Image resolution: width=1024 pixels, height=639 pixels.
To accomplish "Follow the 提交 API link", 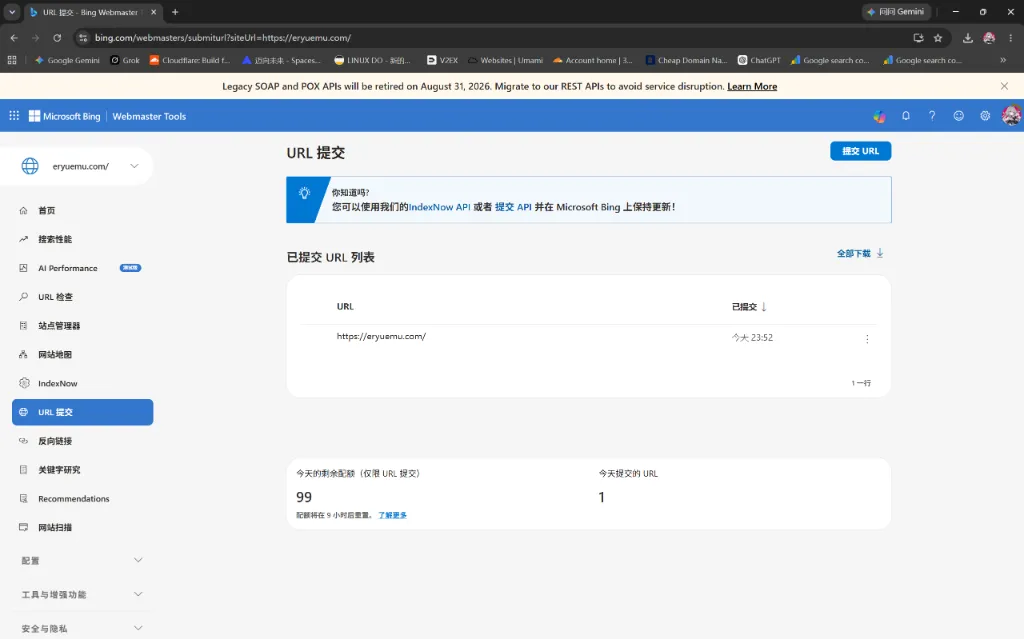I will pyautogui.click(x=513, y=207).
